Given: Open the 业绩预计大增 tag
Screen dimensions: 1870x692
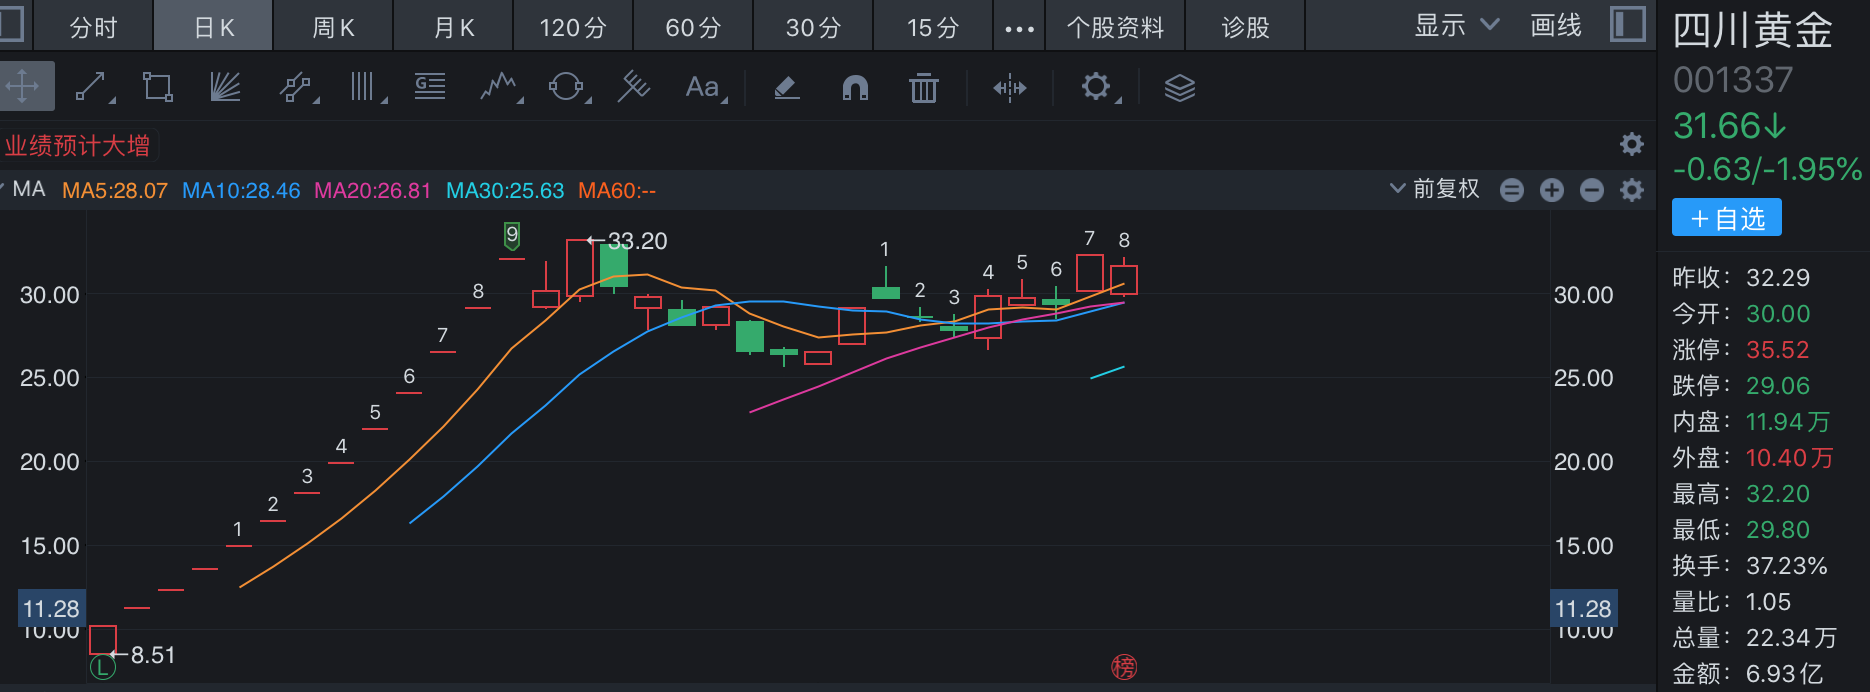Looking at the screenshot, I should point(78,146).
